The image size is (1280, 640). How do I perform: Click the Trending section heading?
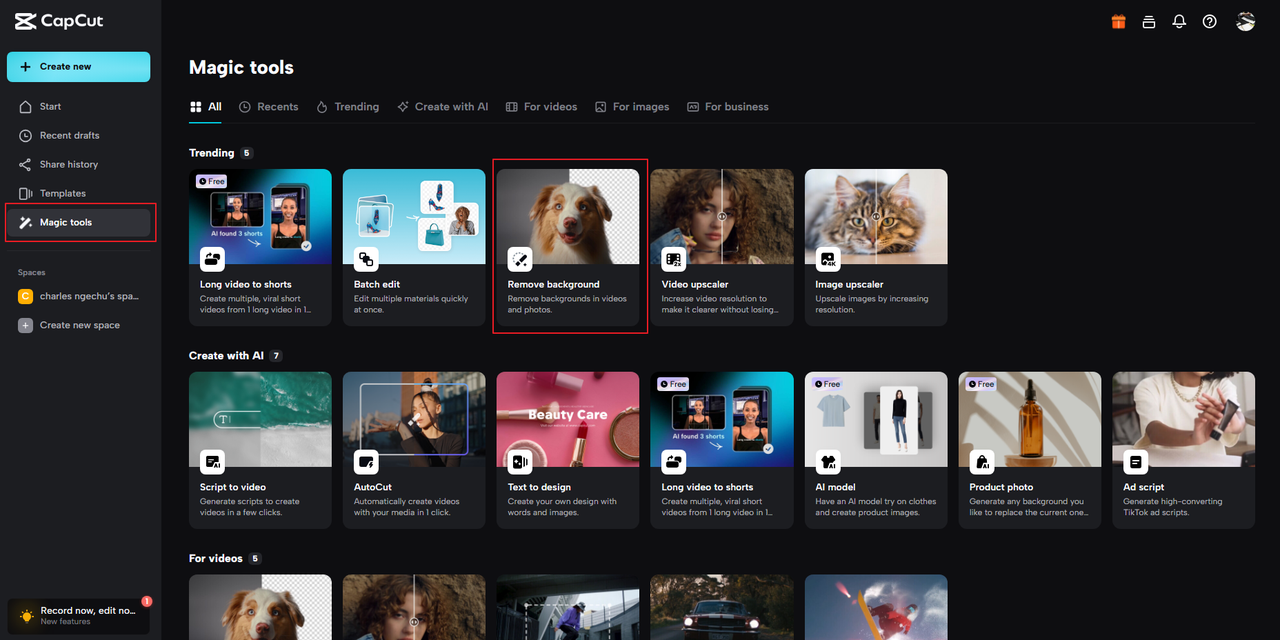[x=211, y=153]
